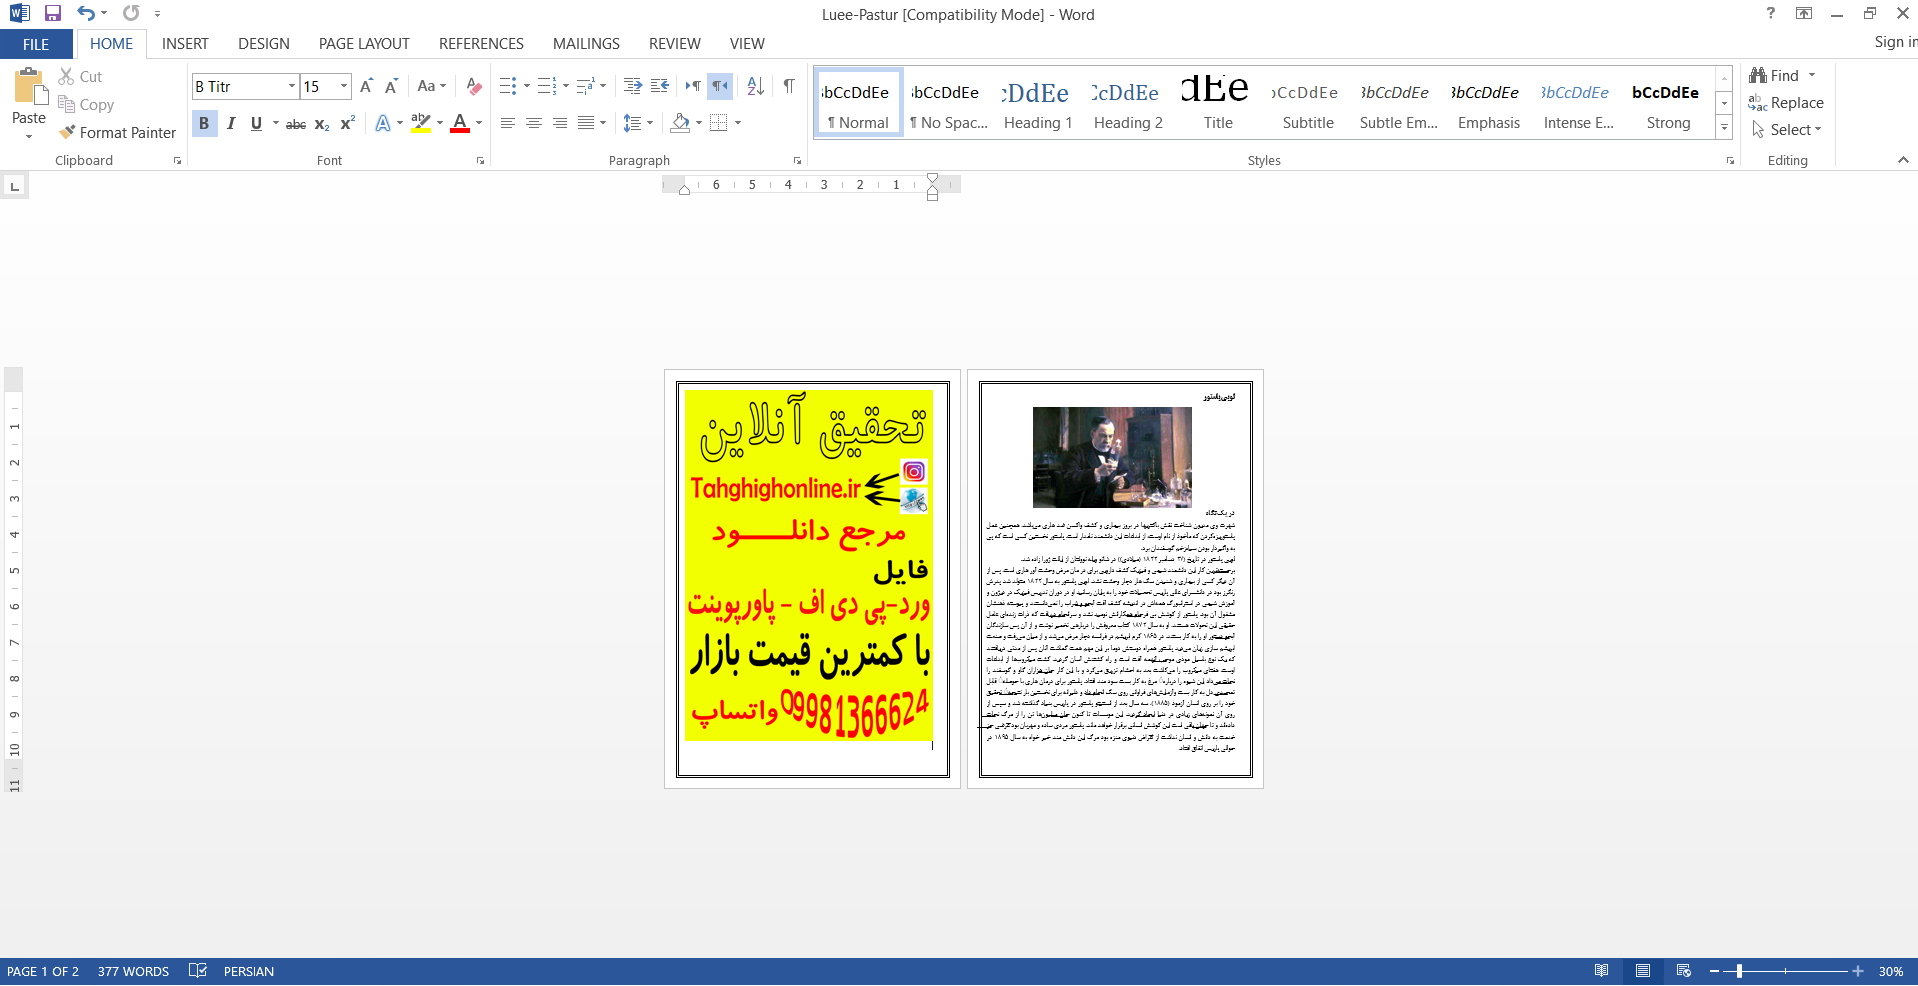Adjust the zoom slider in status bar

pos(1739,971)
